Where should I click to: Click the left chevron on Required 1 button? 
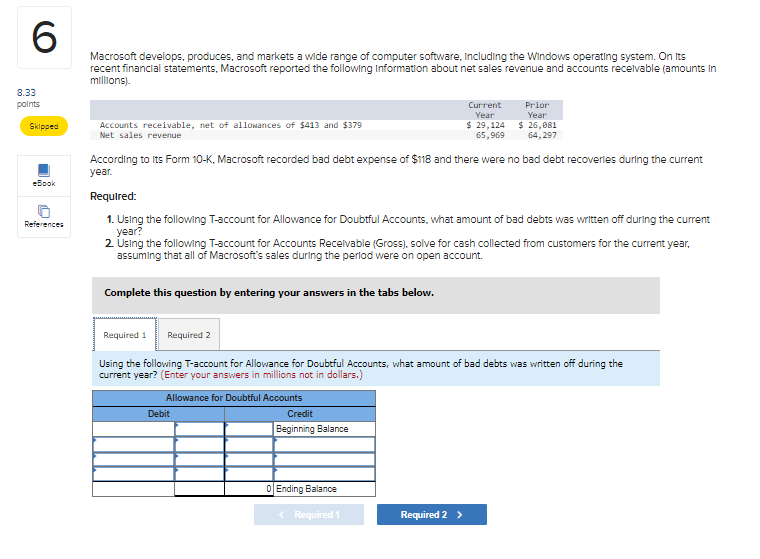[x=282, y=514]
